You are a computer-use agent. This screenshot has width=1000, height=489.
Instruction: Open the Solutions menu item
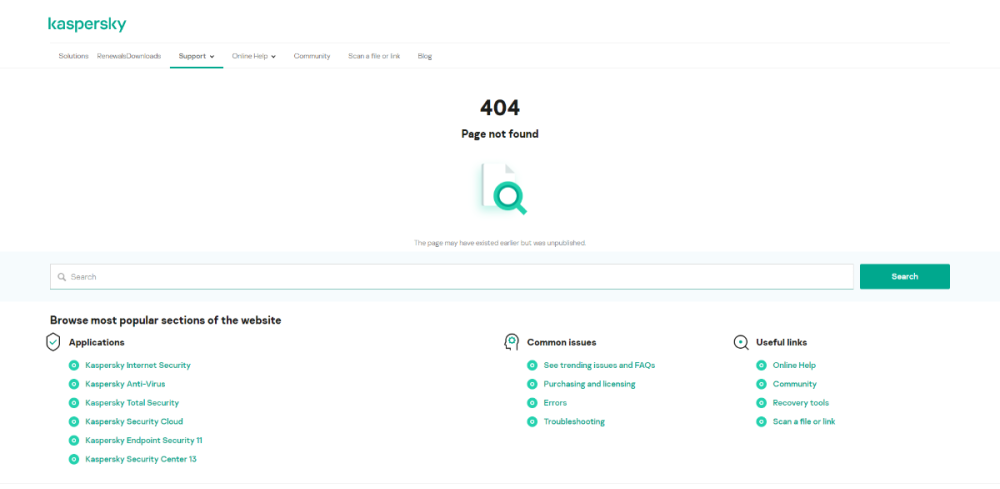[73, 56]
